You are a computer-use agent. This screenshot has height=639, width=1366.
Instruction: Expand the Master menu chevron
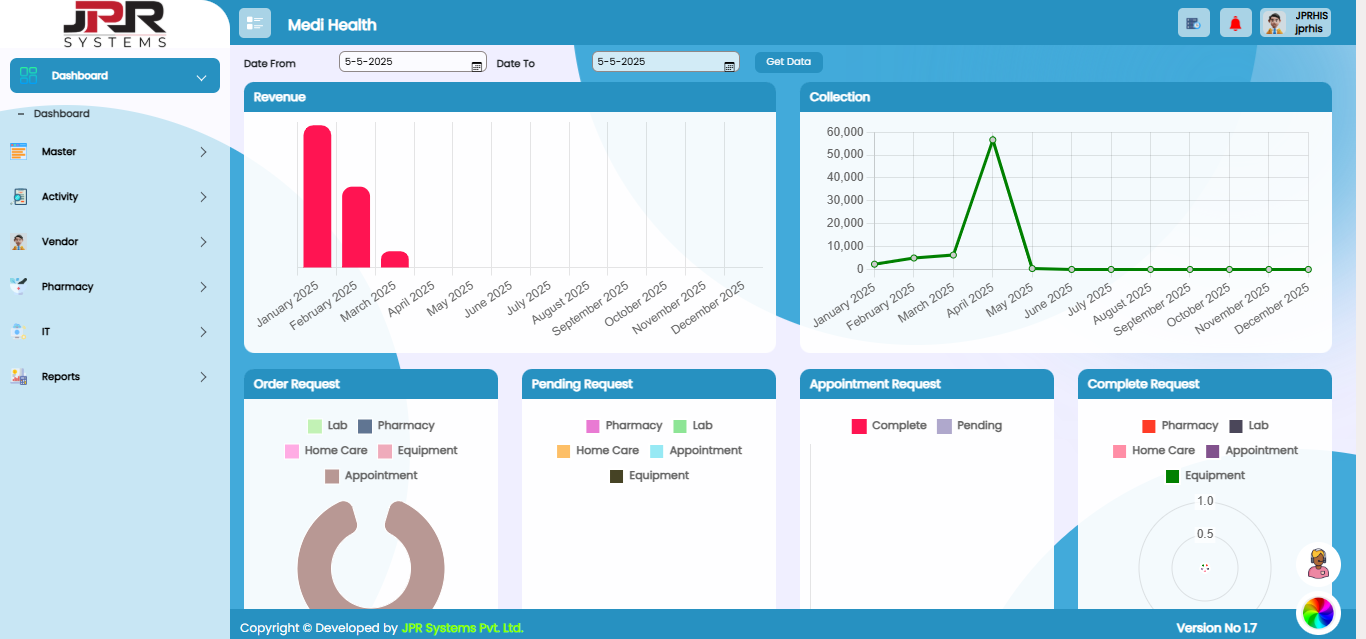203,152
